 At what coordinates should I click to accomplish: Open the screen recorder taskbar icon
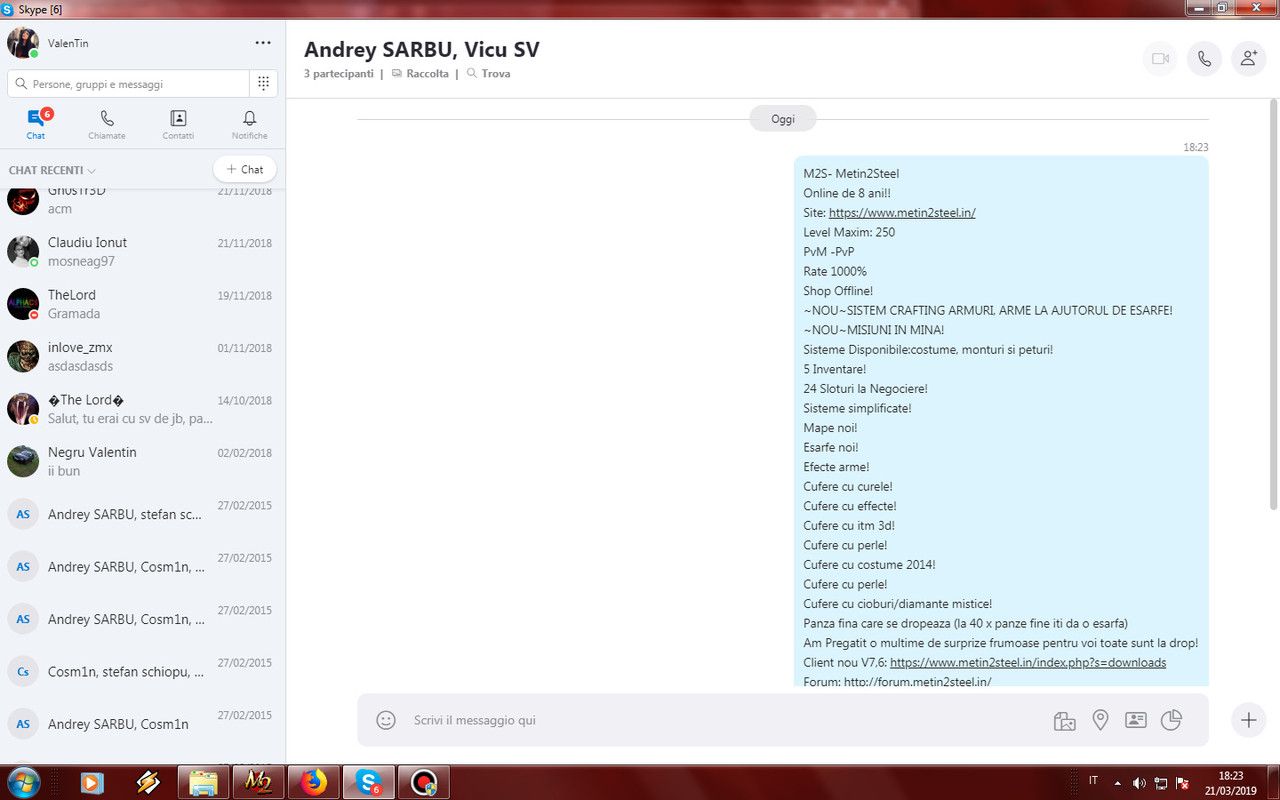(x=424, y=783)
